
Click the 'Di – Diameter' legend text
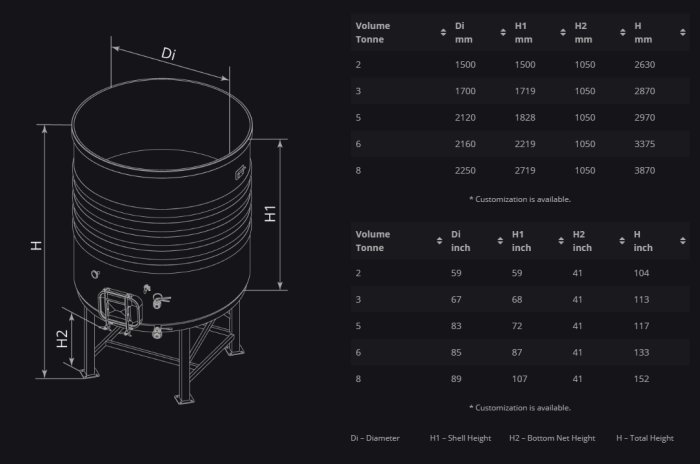376,438
